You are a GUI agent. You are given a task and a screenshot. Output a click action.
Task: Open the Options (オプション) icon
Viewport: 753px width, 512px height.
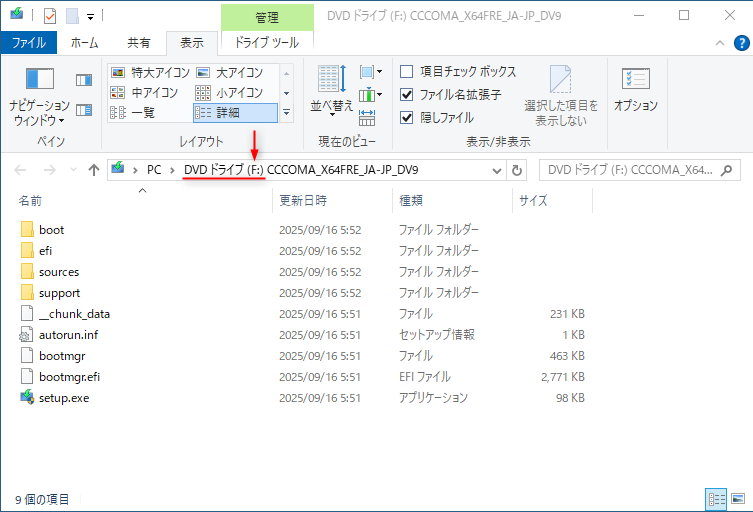tap(636, 80)
